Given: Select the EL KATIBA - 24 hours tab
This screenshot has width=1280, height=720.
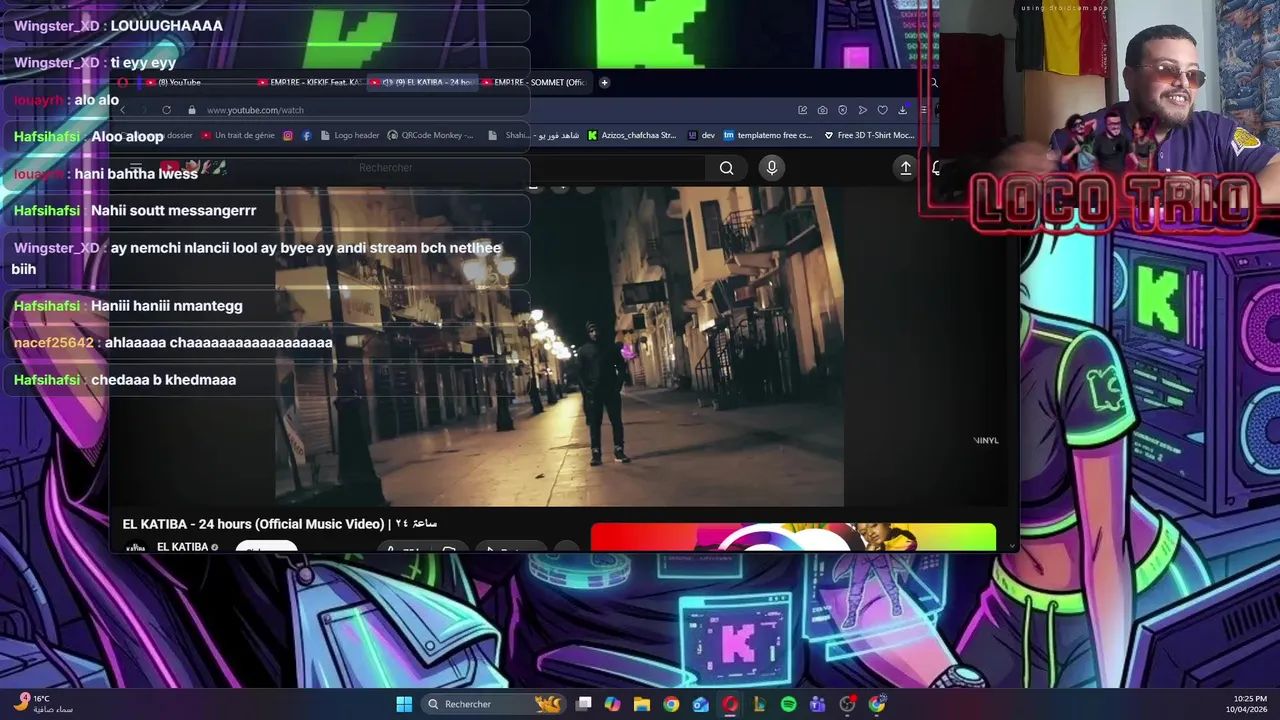Looking at the screenshot, I should [x=423, y=83].
